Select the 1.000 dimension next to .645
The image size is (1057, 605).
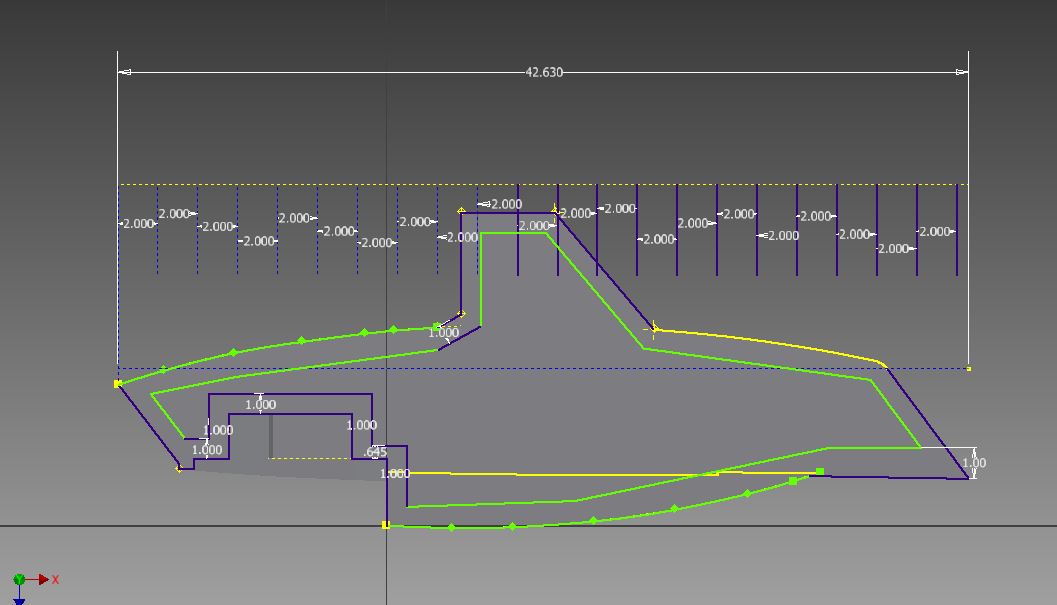point(361,425)
